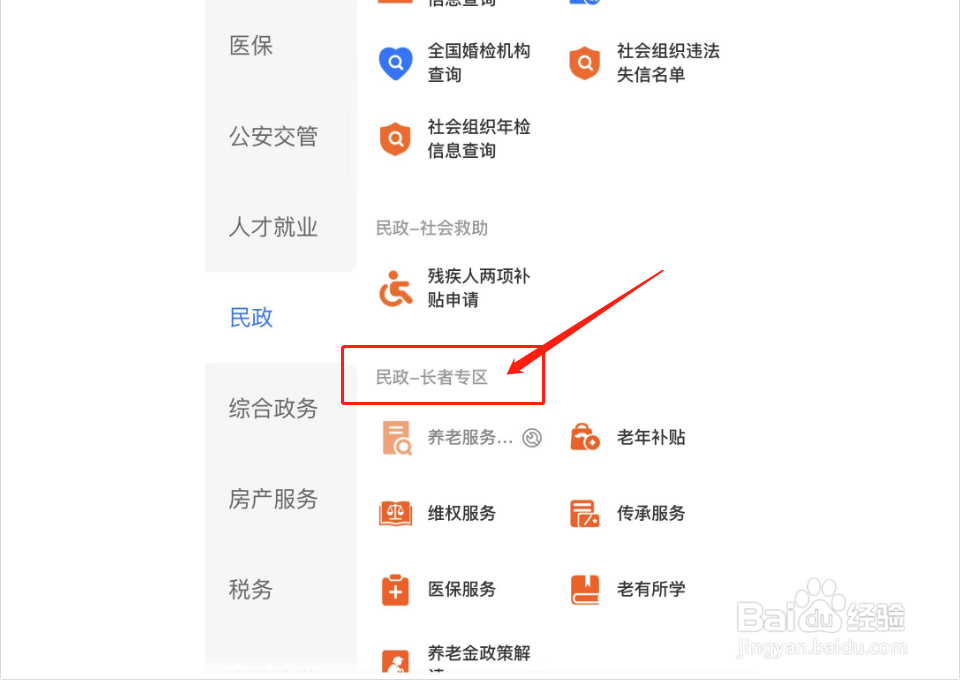Select the 医保 sidebar category
This screenshot has height=680, width=960.
(x=251, y=45)
